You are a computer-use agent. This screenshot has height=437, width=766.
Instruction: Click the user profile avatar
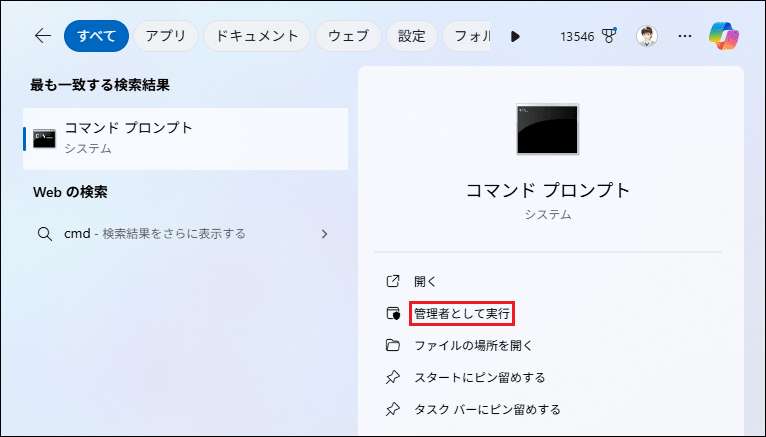[x=647, y=36]
